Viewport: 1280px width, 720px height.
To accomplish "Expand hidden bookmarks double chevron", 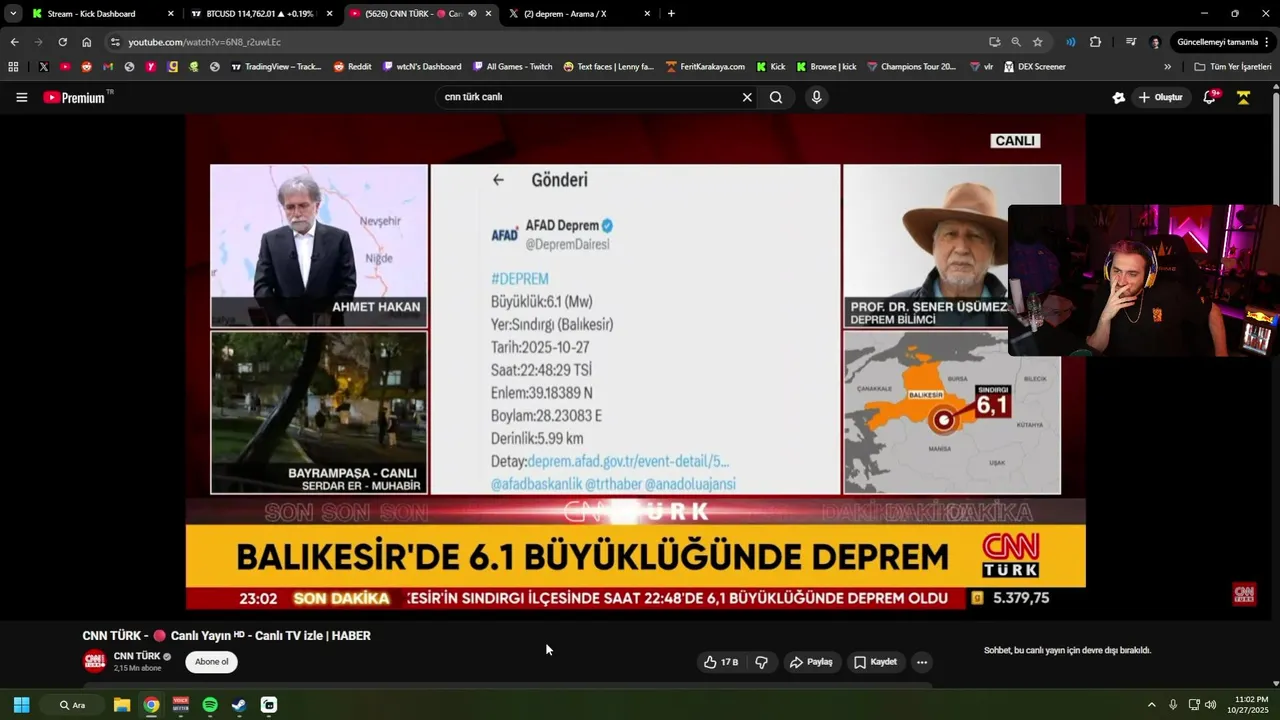I will pos(1167,67).
